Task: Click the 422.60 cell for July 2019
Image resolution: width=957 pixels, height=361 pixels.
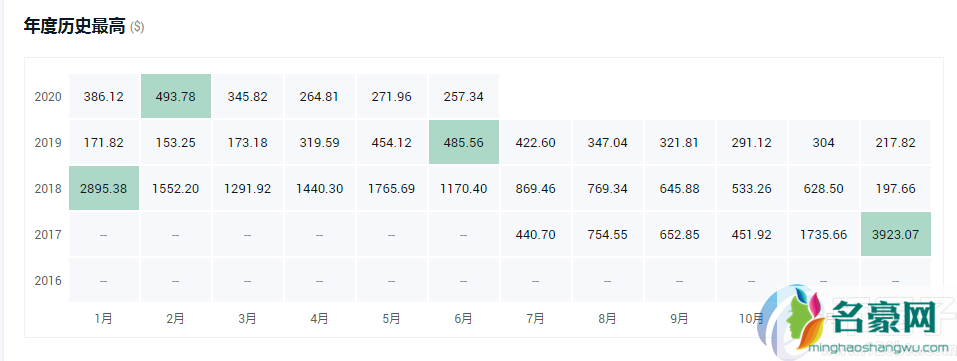Action: click(x=536, y=142)
